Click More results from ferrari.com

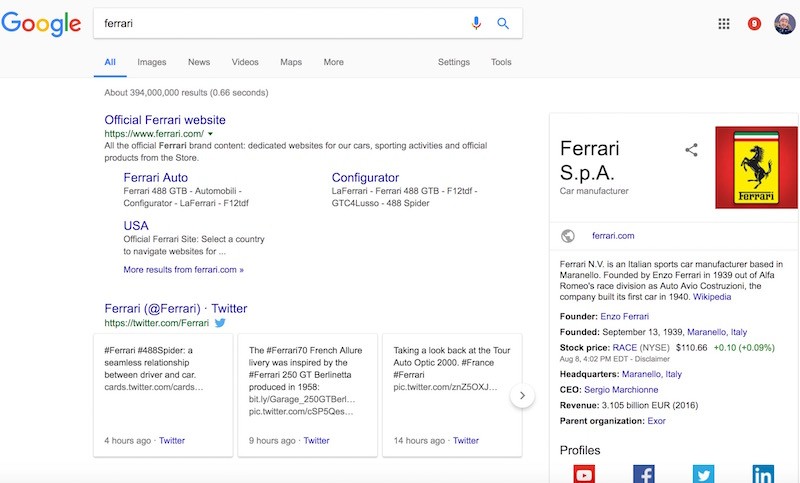click(184, 269)
